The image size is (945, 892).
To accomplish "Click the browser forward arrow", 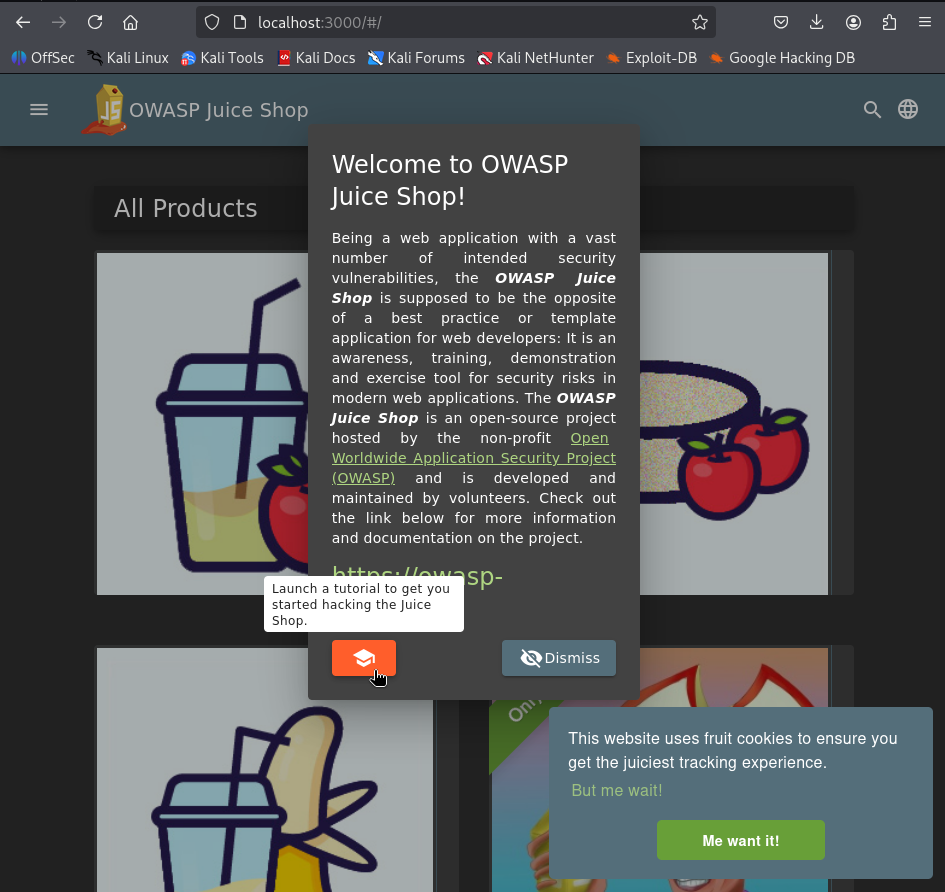I will tap(59, 23).
